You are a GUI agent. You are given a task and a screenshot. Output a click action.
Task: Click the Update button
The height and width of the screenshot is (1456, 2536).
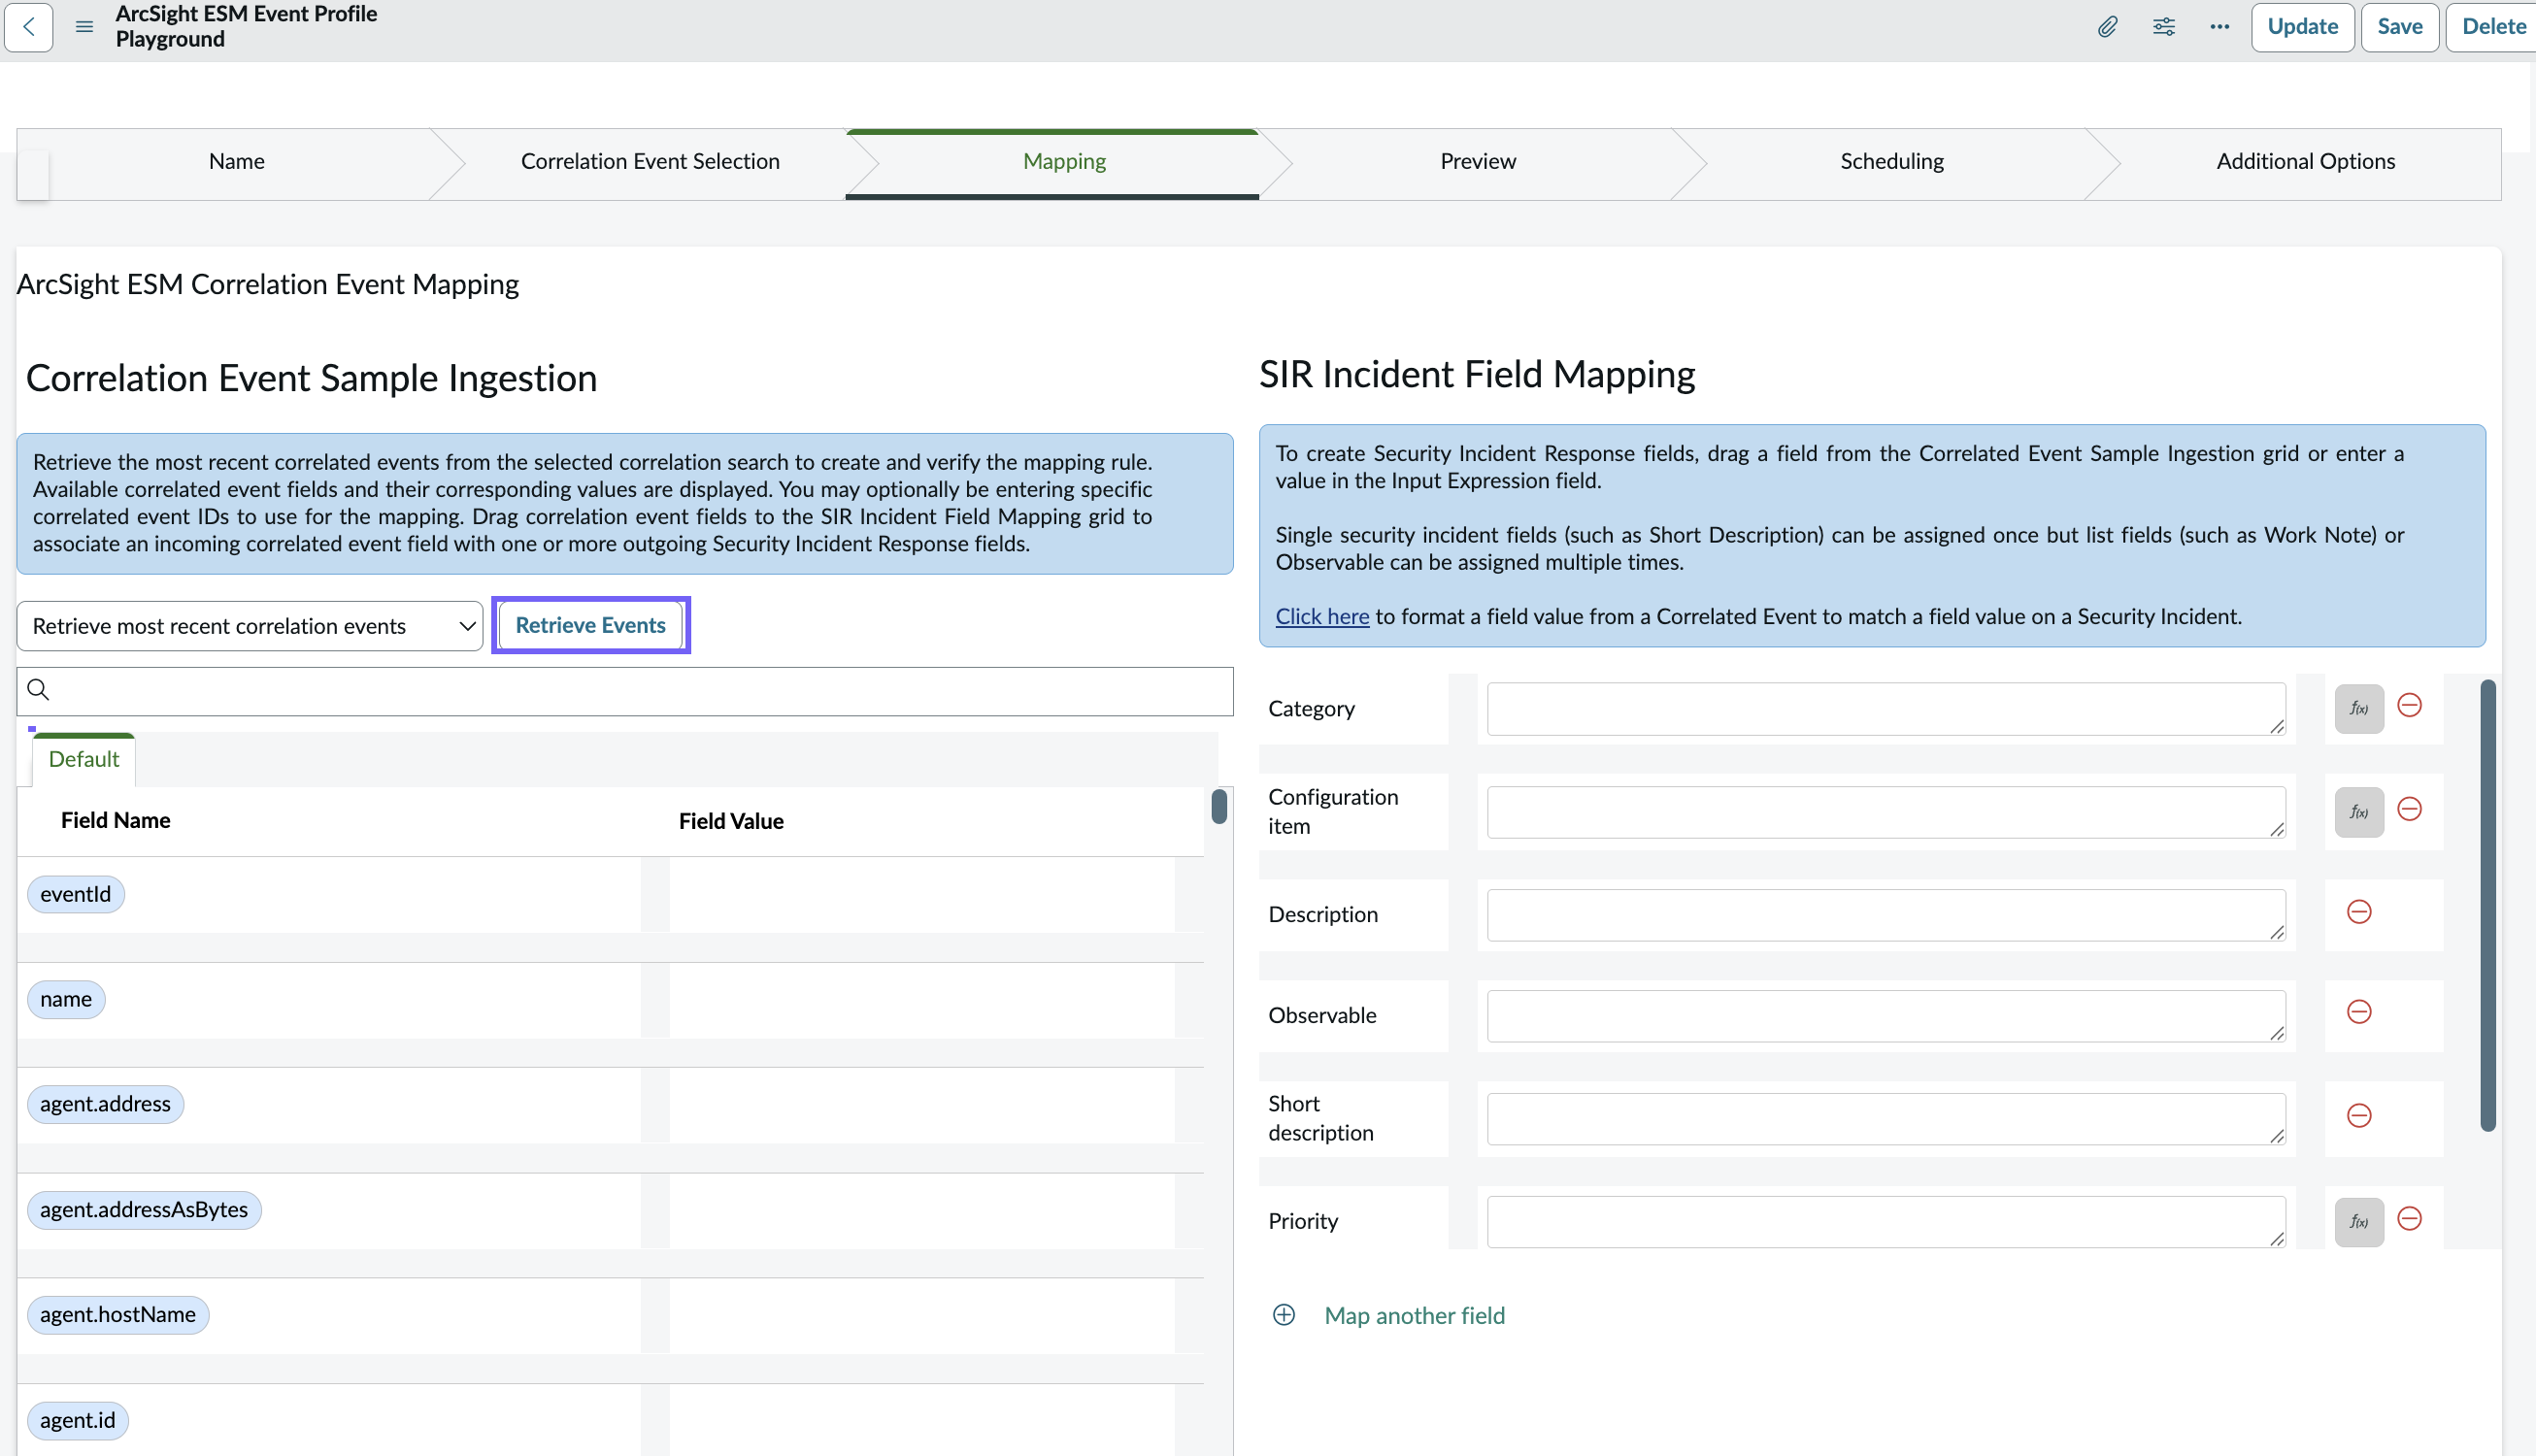[2302, 27]
